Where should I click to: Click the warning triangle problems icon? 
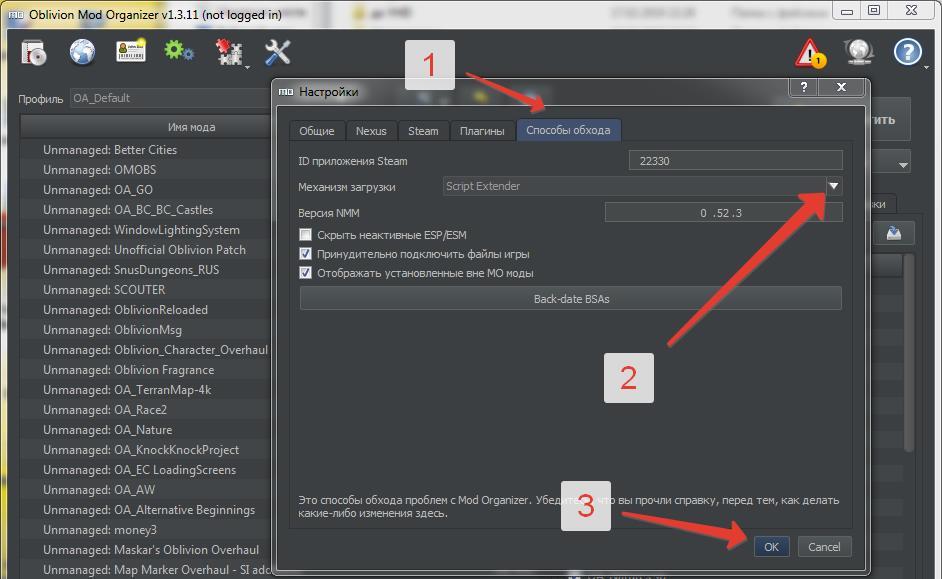click(x=809, y=53)
